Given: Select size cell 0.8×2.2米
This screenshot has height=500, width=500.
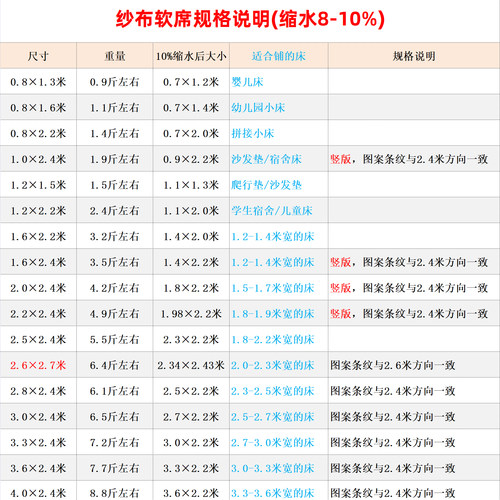Looking at the screenshot, I should coord(38,133).
